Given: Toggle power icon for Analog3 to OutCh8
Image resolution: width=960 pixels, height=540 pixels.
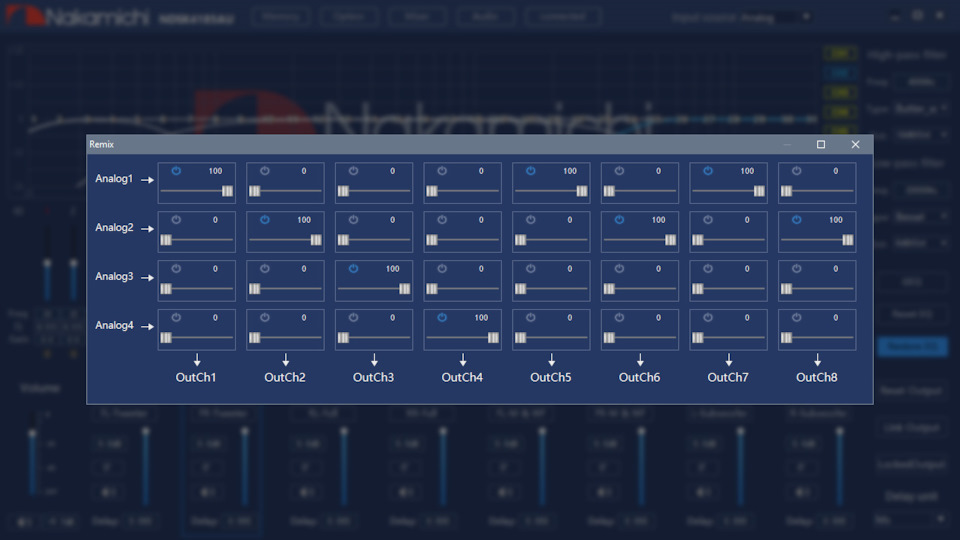Looking at the screenshot, I should [x=797, y=268].
